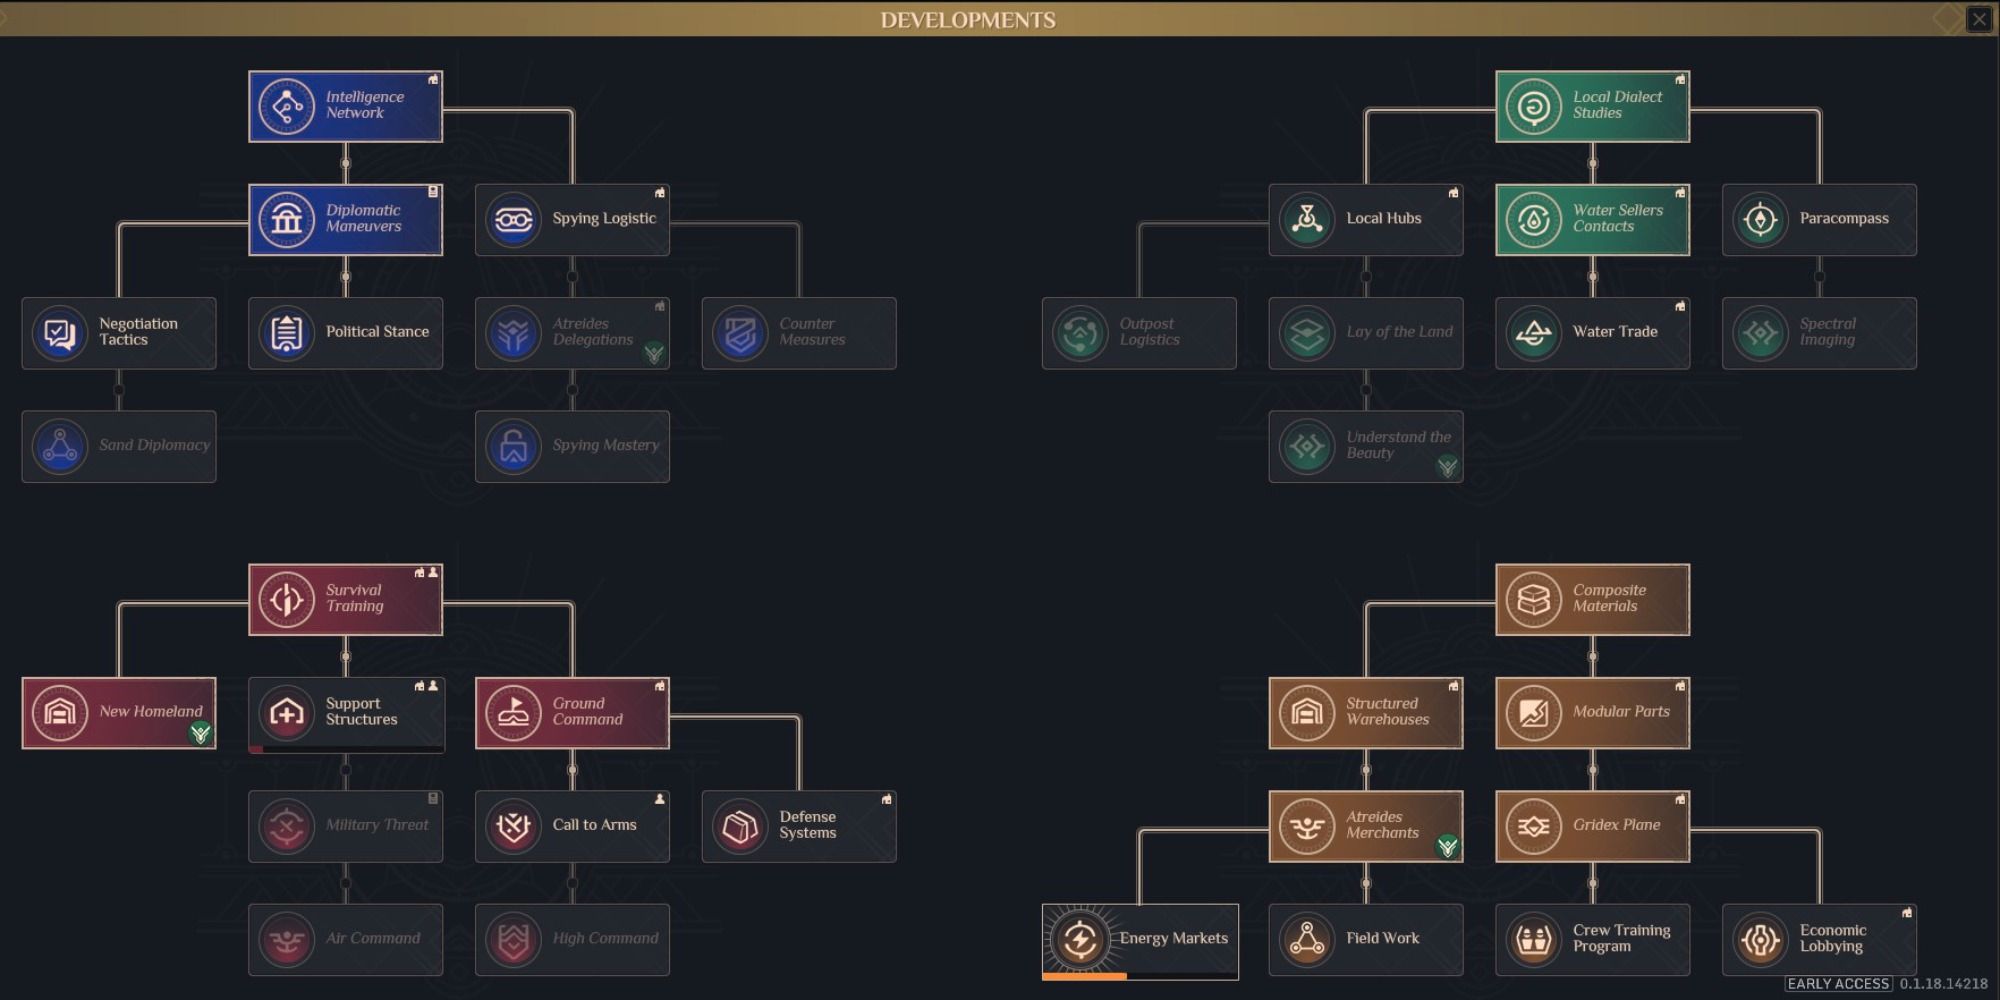The height and width of the screenshot is (1000, 2000).
Task: Click the Ground Command icon
Action: click(514, 713)
